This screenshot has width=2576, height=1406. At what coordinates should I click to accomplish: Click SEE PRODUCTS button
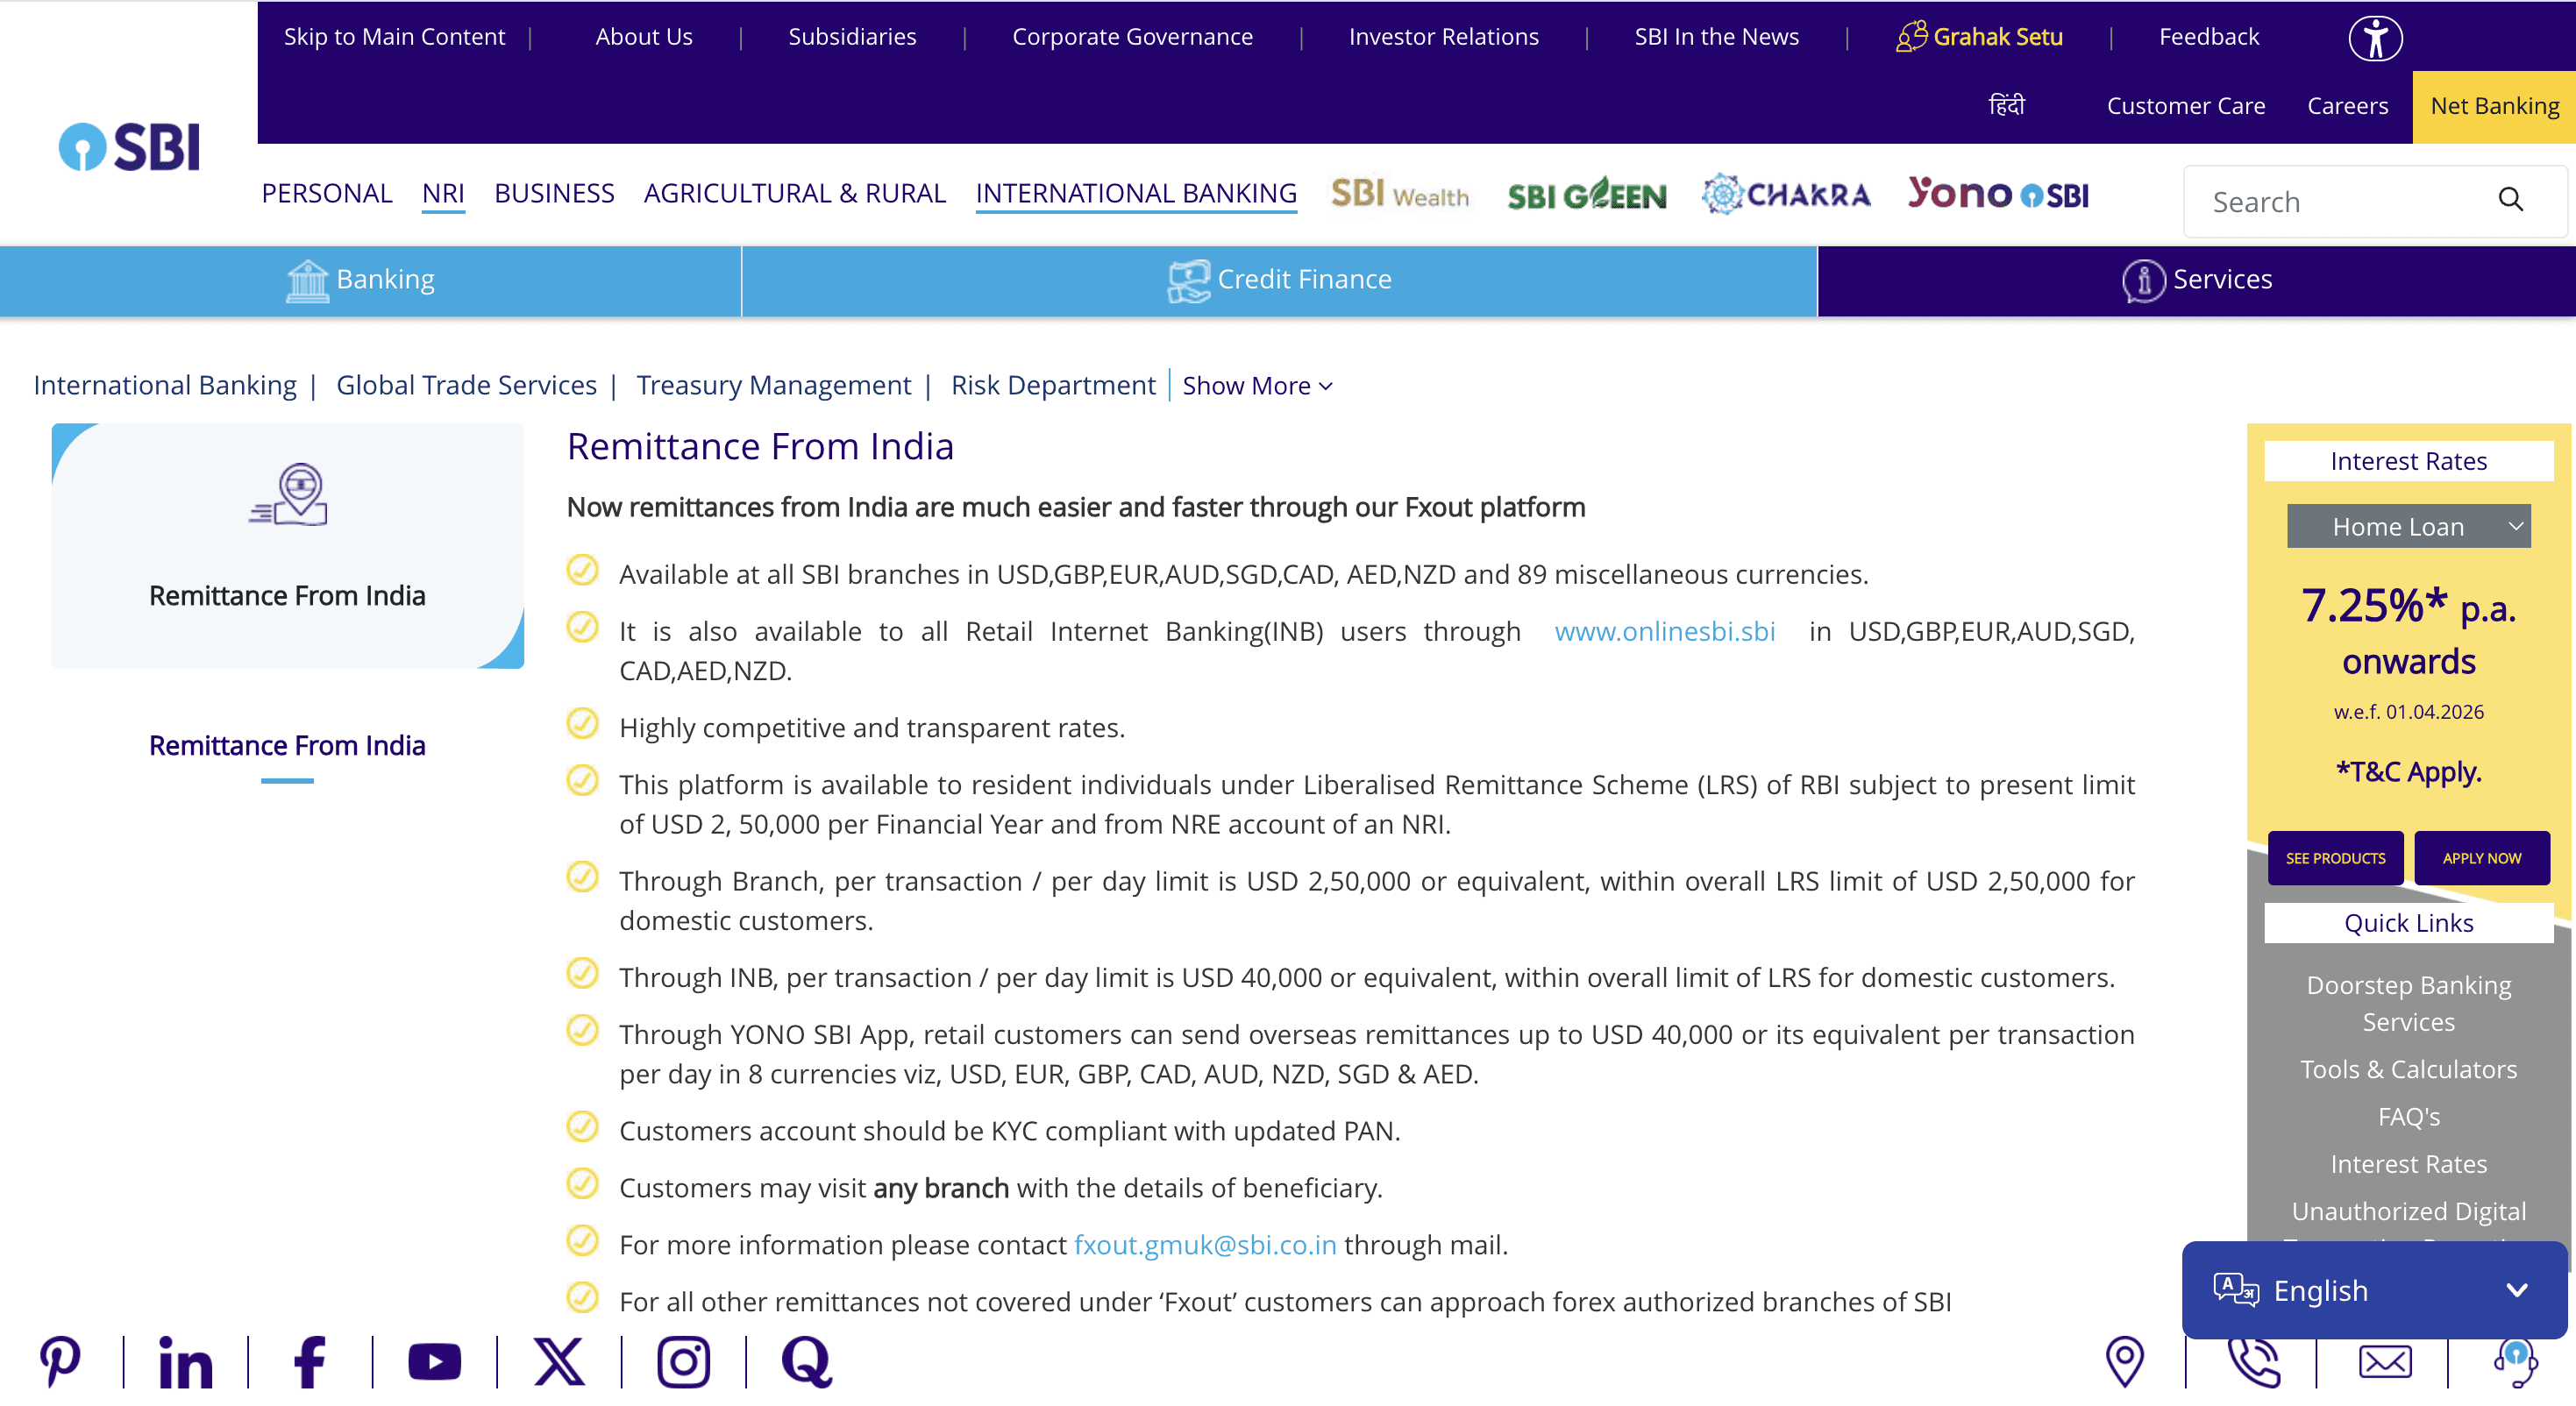[x=2335, y=858]
